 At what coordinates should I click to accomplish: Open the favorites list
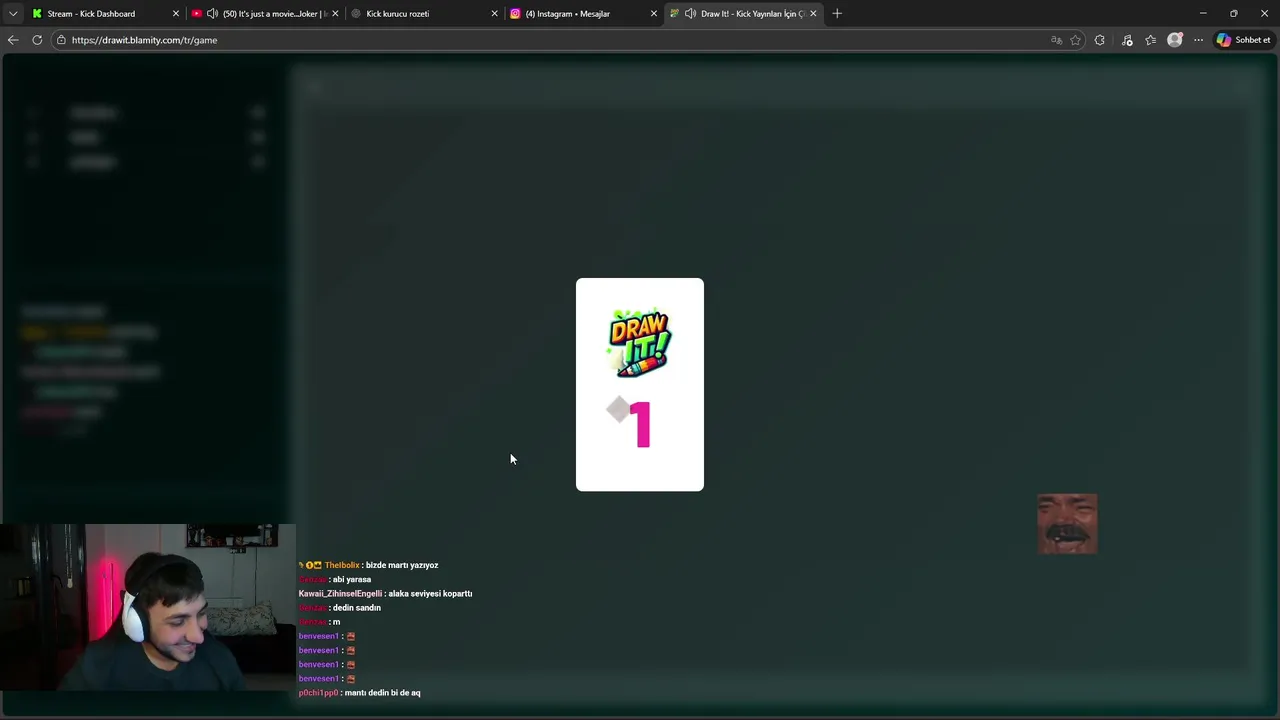tap(1151, 40)
